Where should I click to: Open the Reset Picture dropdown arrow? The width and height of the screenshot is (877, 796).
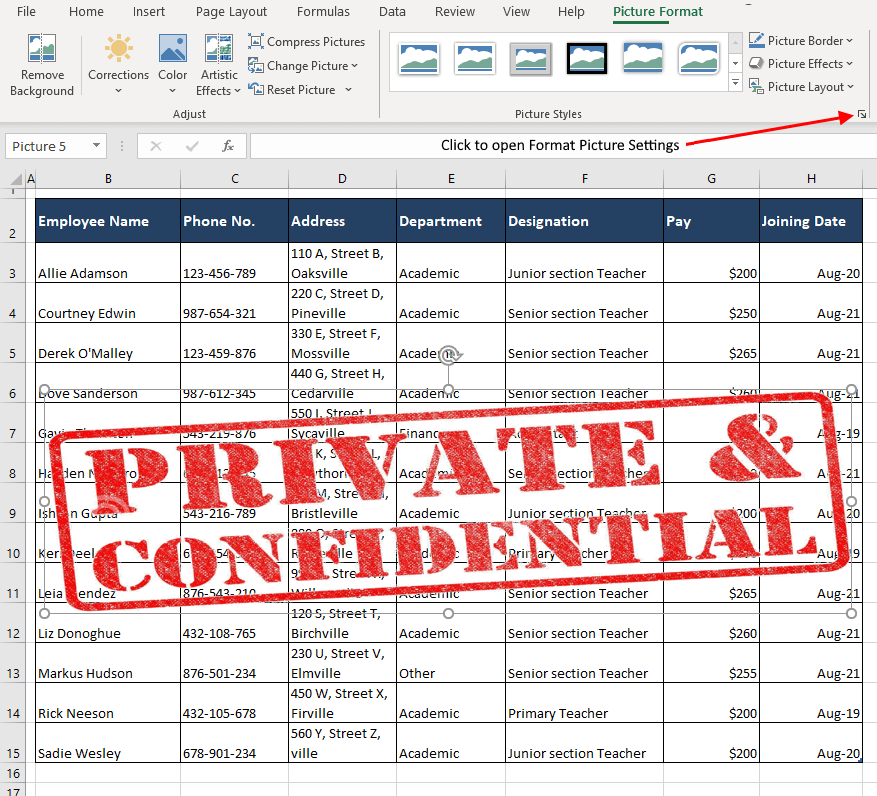(349, 89)
